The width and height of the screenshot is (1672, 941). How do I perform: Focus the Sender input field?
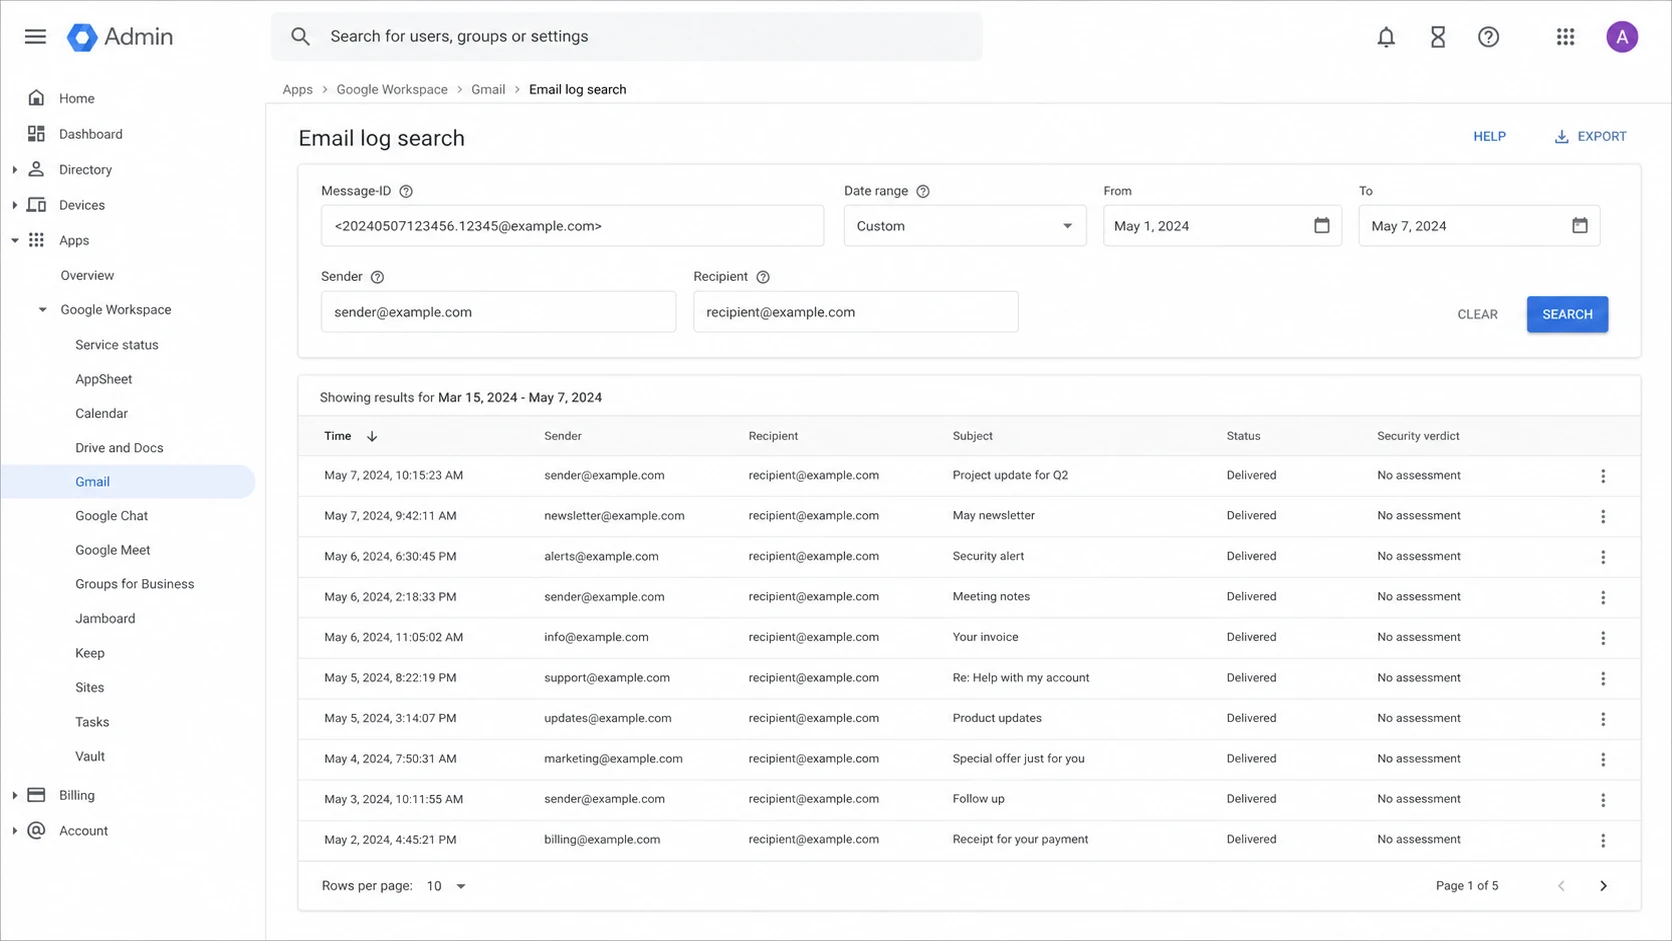point(498,312)
